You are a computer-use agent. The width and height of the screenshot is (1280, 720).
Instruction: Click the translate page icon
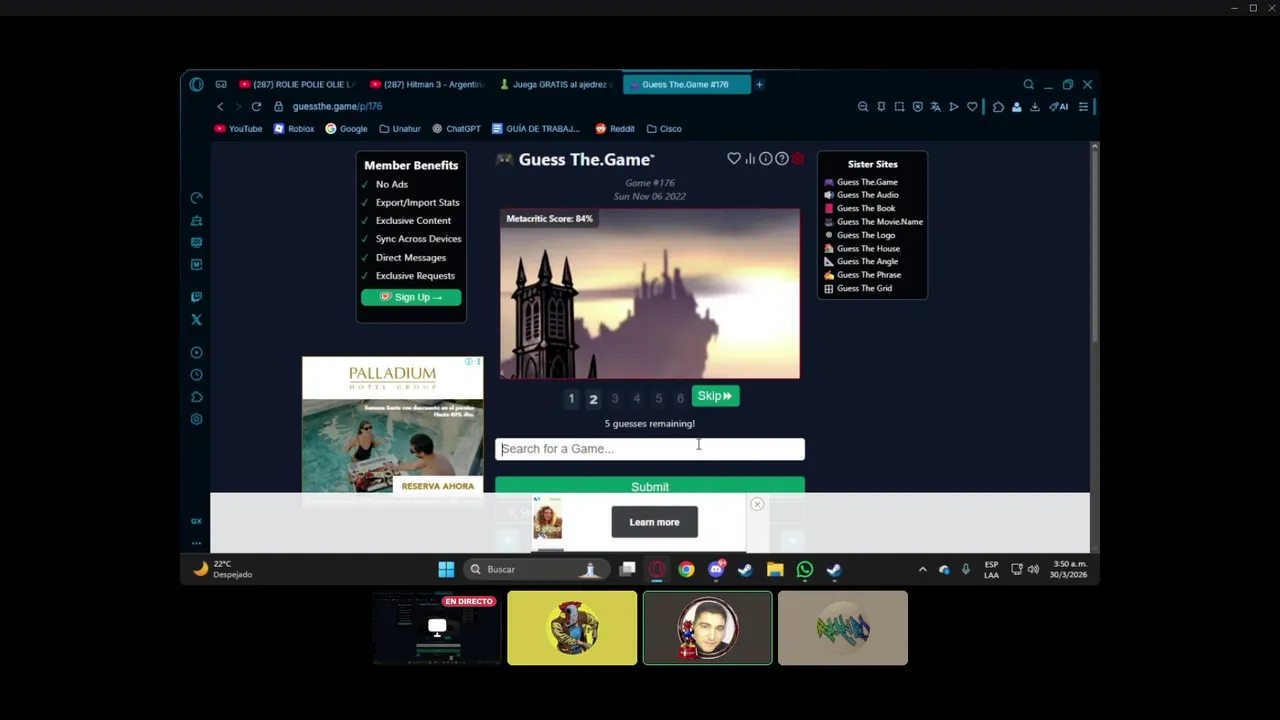[x=935, y=107]
